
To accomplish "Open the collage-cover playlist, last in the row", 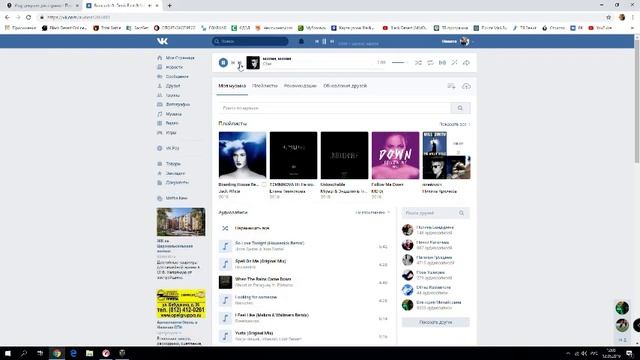I will click(x=446, y=155).
